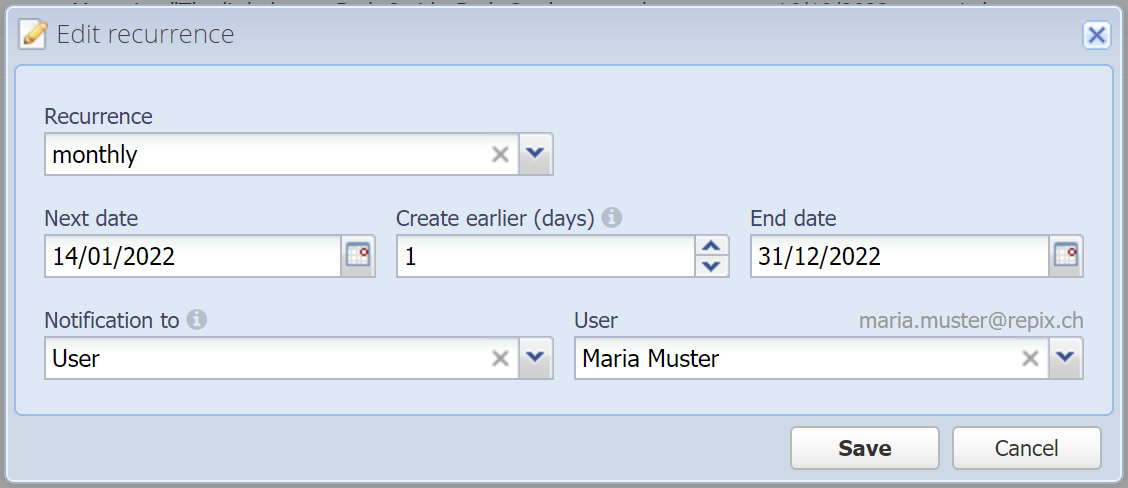
Task: Open the End date calendar picker
Action: coord(1065,256)
